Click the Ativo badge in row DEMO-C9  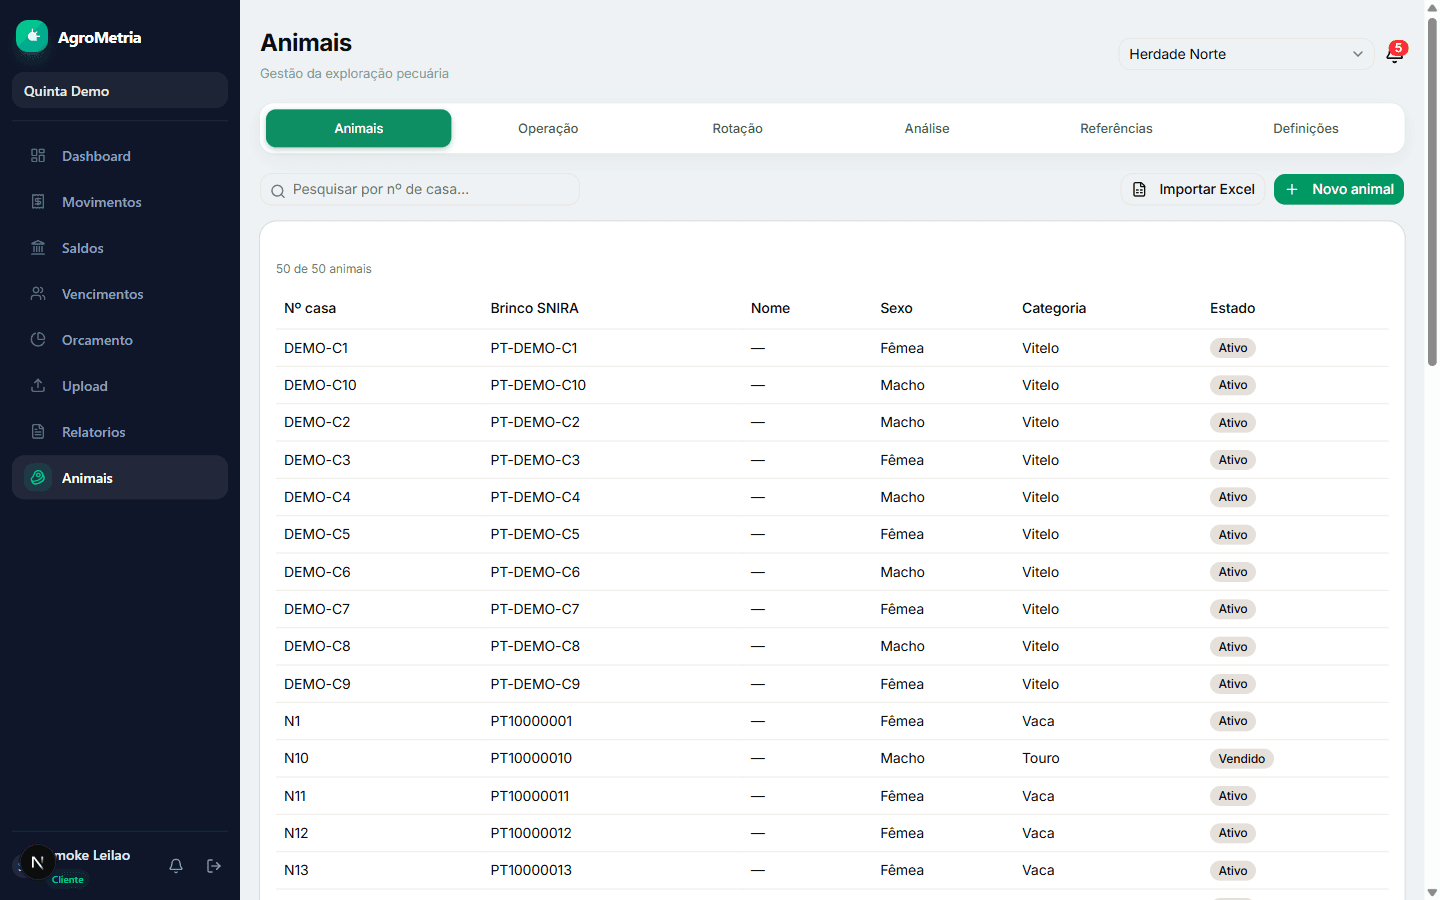click(x=1233, y=684)
